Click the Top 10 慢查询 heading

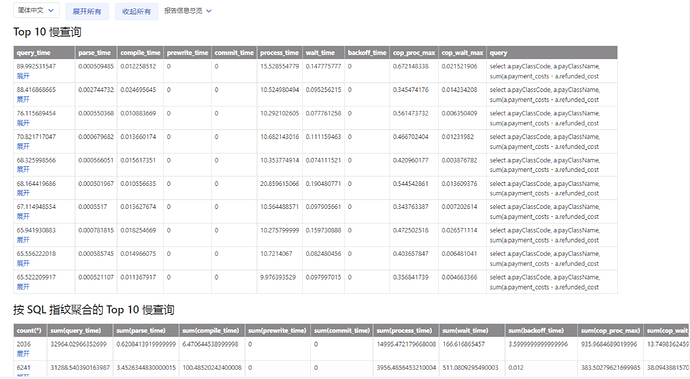click(47, 32)
